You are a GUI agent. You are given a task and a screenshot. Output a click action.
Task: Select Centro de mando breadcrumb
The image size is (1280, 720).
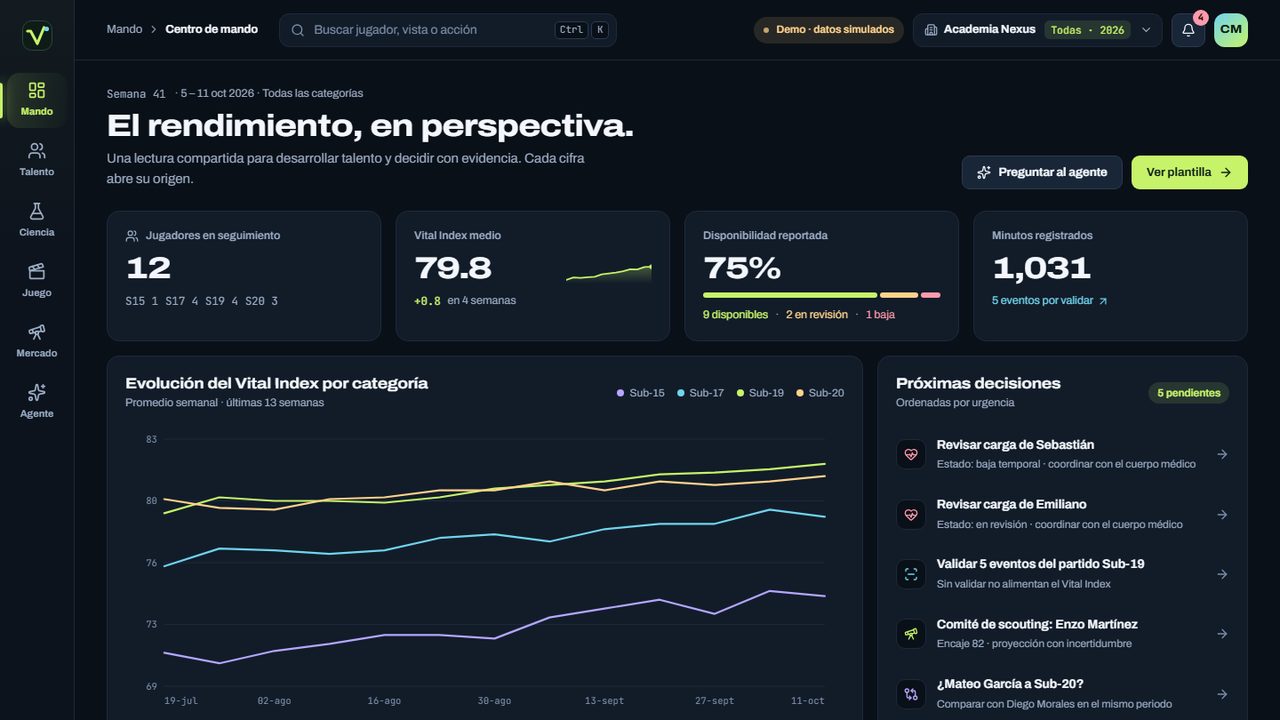click(x=212, y=29)
